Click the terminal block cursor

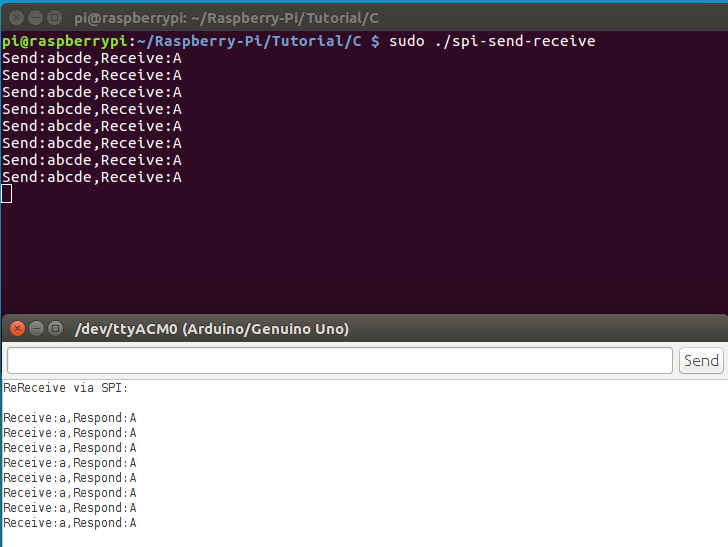7,193
